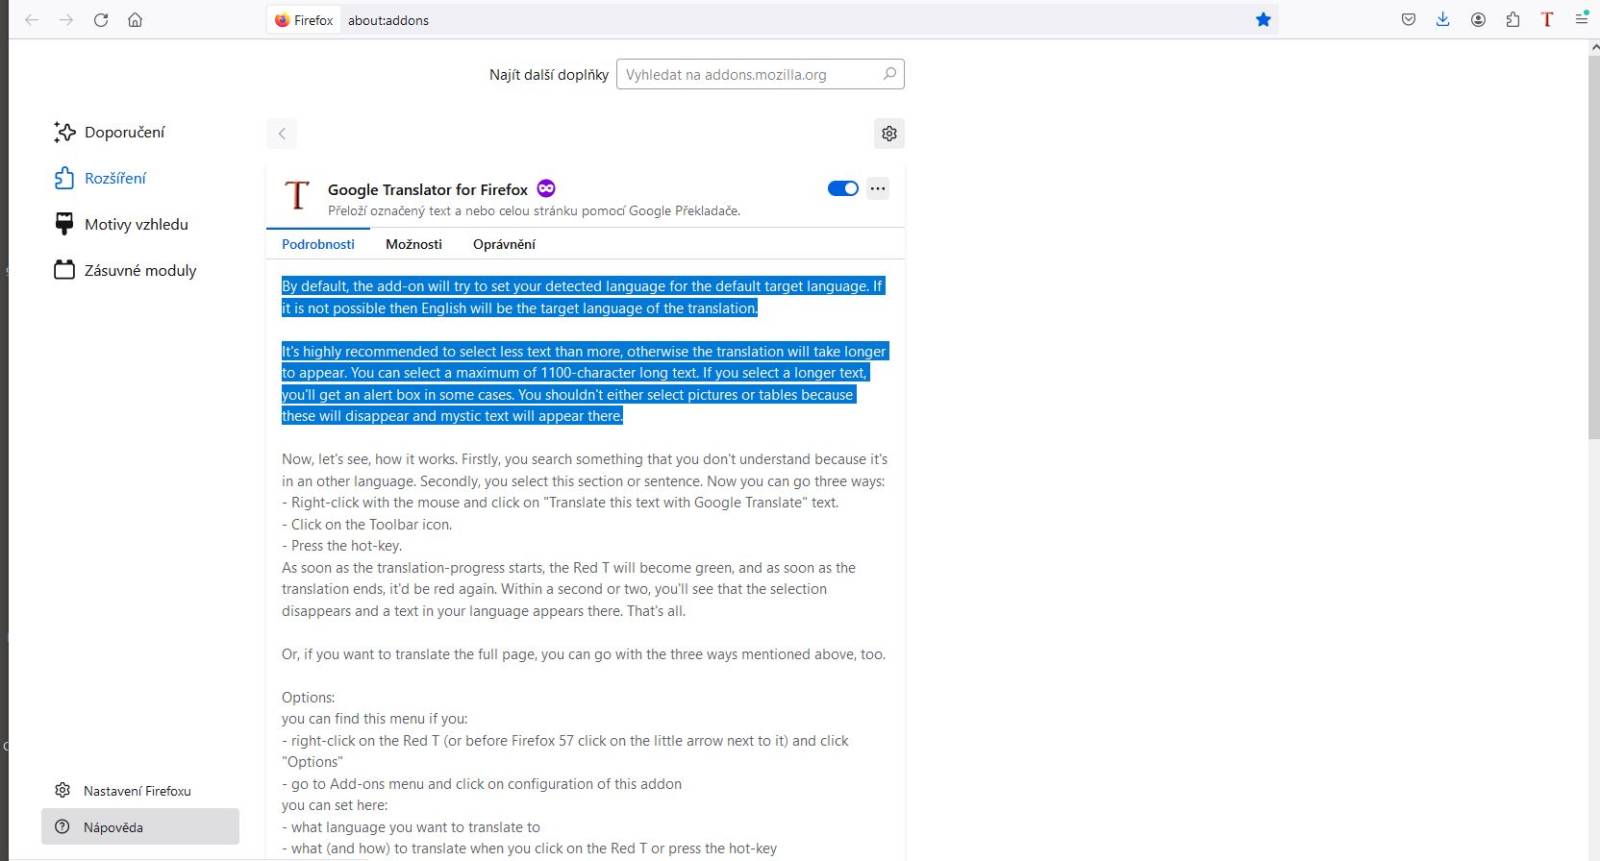Open the Nápověda help link
This screenshot has height=861, width=1600.
point(140,827)
